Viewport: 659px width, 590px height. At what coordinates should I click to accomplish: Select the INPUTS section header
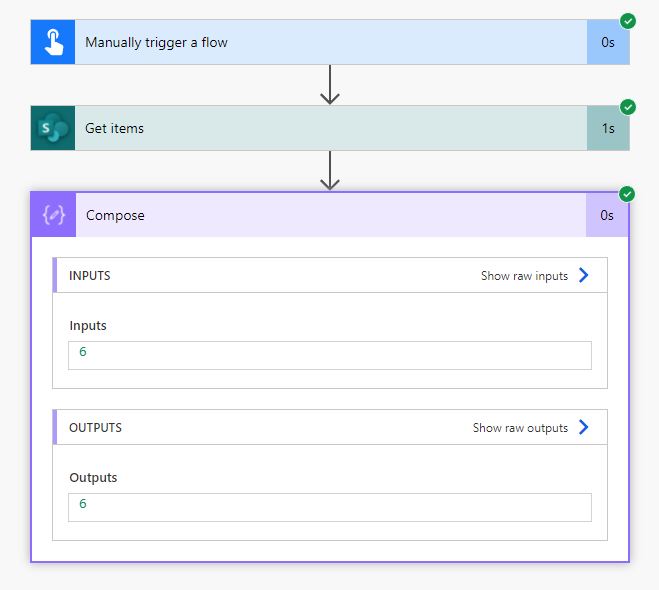(x=330, y=275)
